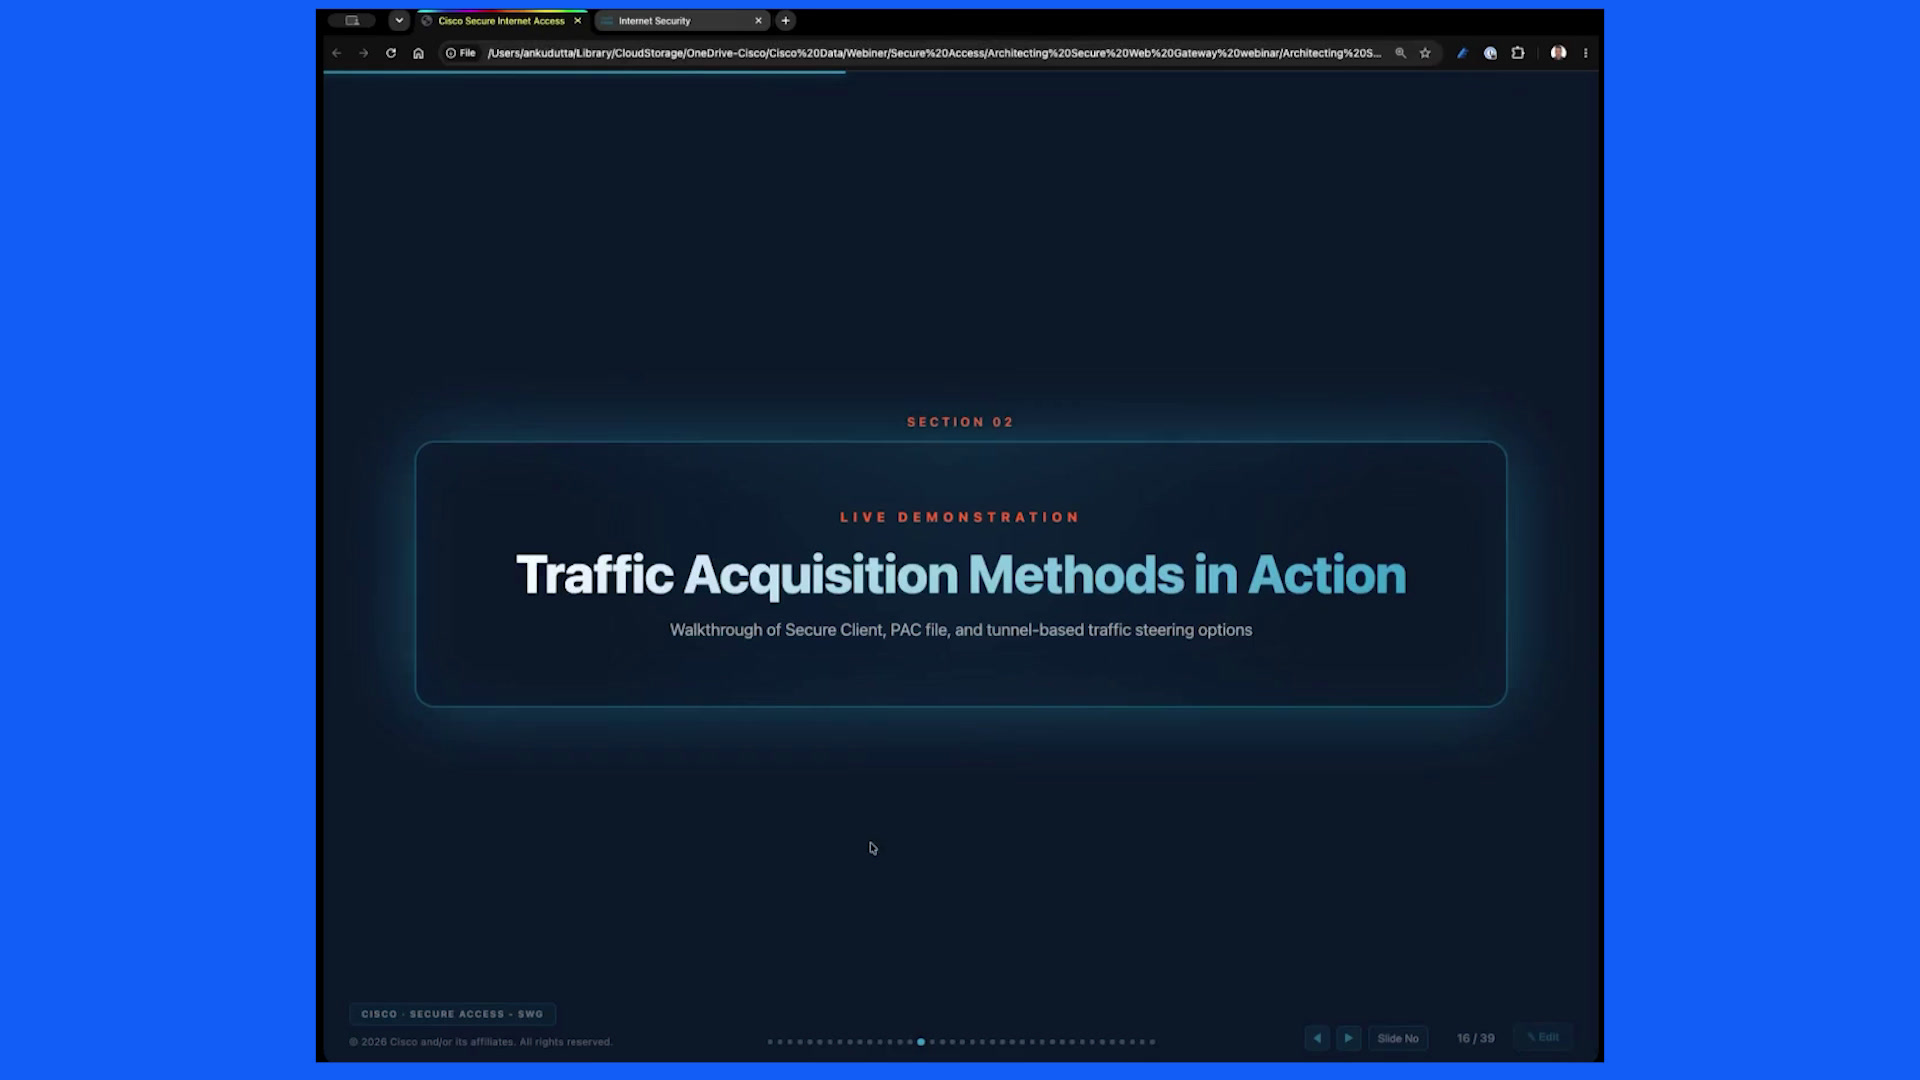The image size is (1920, 1080).
Task: Click the Slide No field
Action: [x=1398, y=1038]
